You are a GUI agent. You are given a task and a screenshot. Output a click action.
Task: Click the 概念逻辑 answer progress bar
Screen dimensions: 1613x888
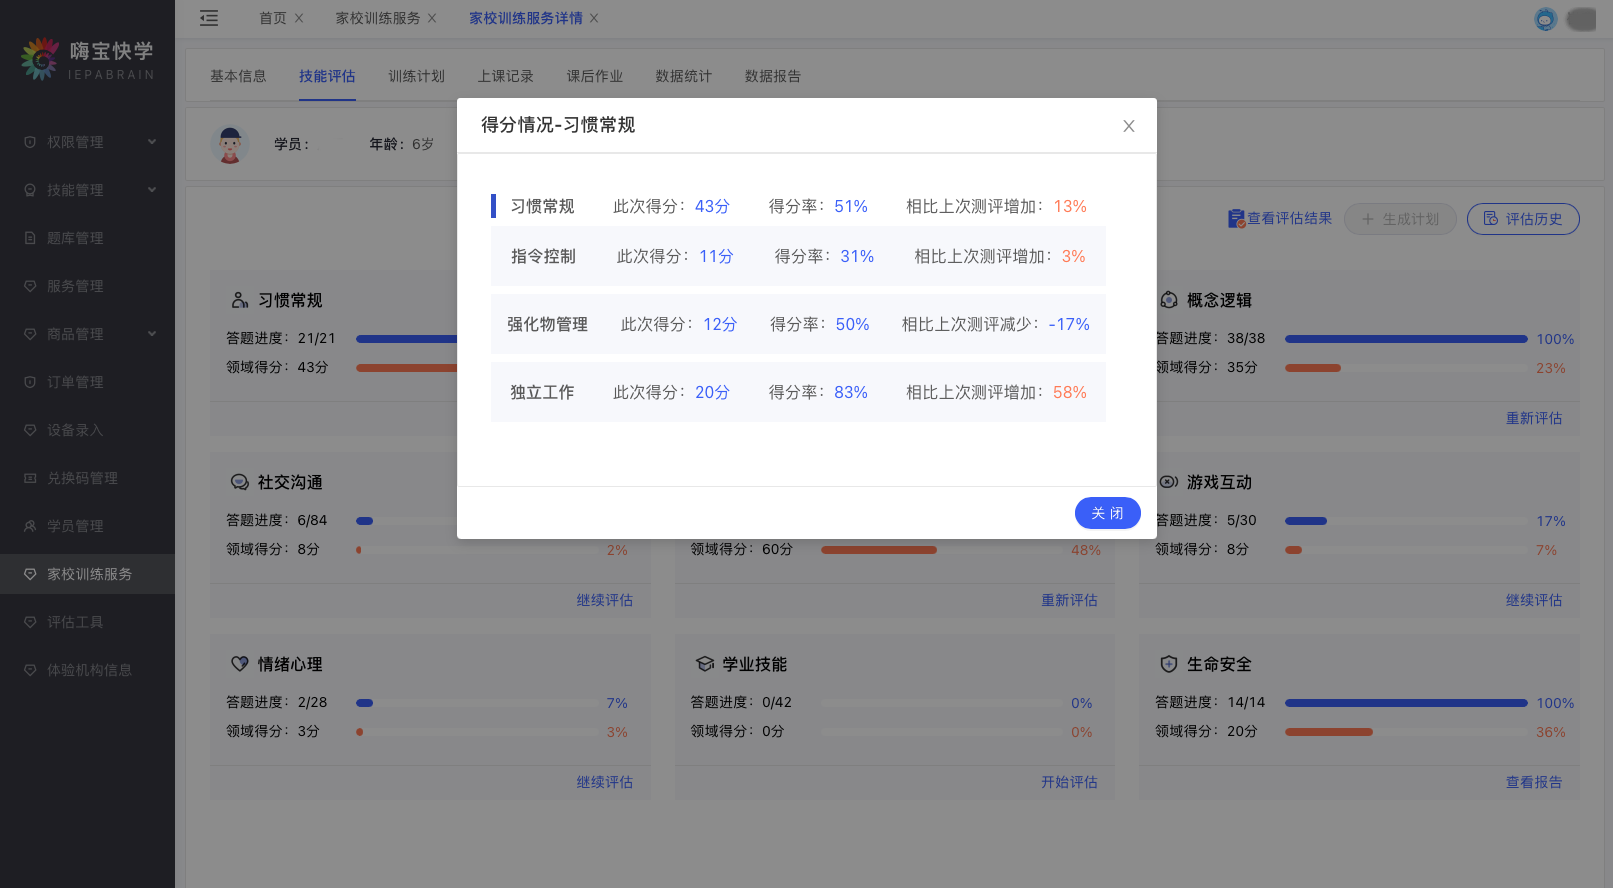(1405, 339)
